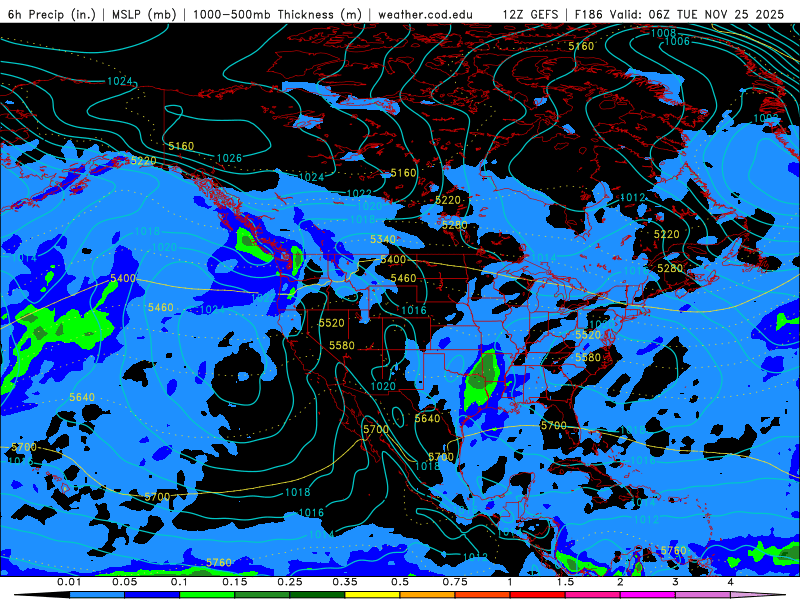This screenshot has width=800, height=600.
Task: Click the 1022 mb contour label over Canada
Action: [359, 194]
